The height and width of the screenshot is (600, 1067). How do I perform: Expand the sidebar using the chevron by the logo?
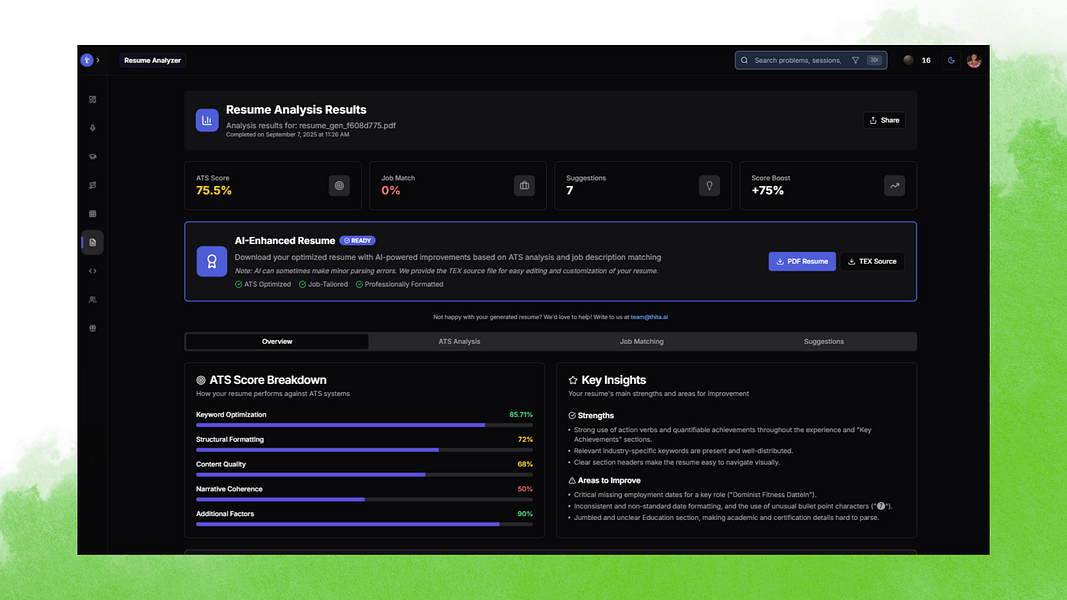[x=98, y=61]
